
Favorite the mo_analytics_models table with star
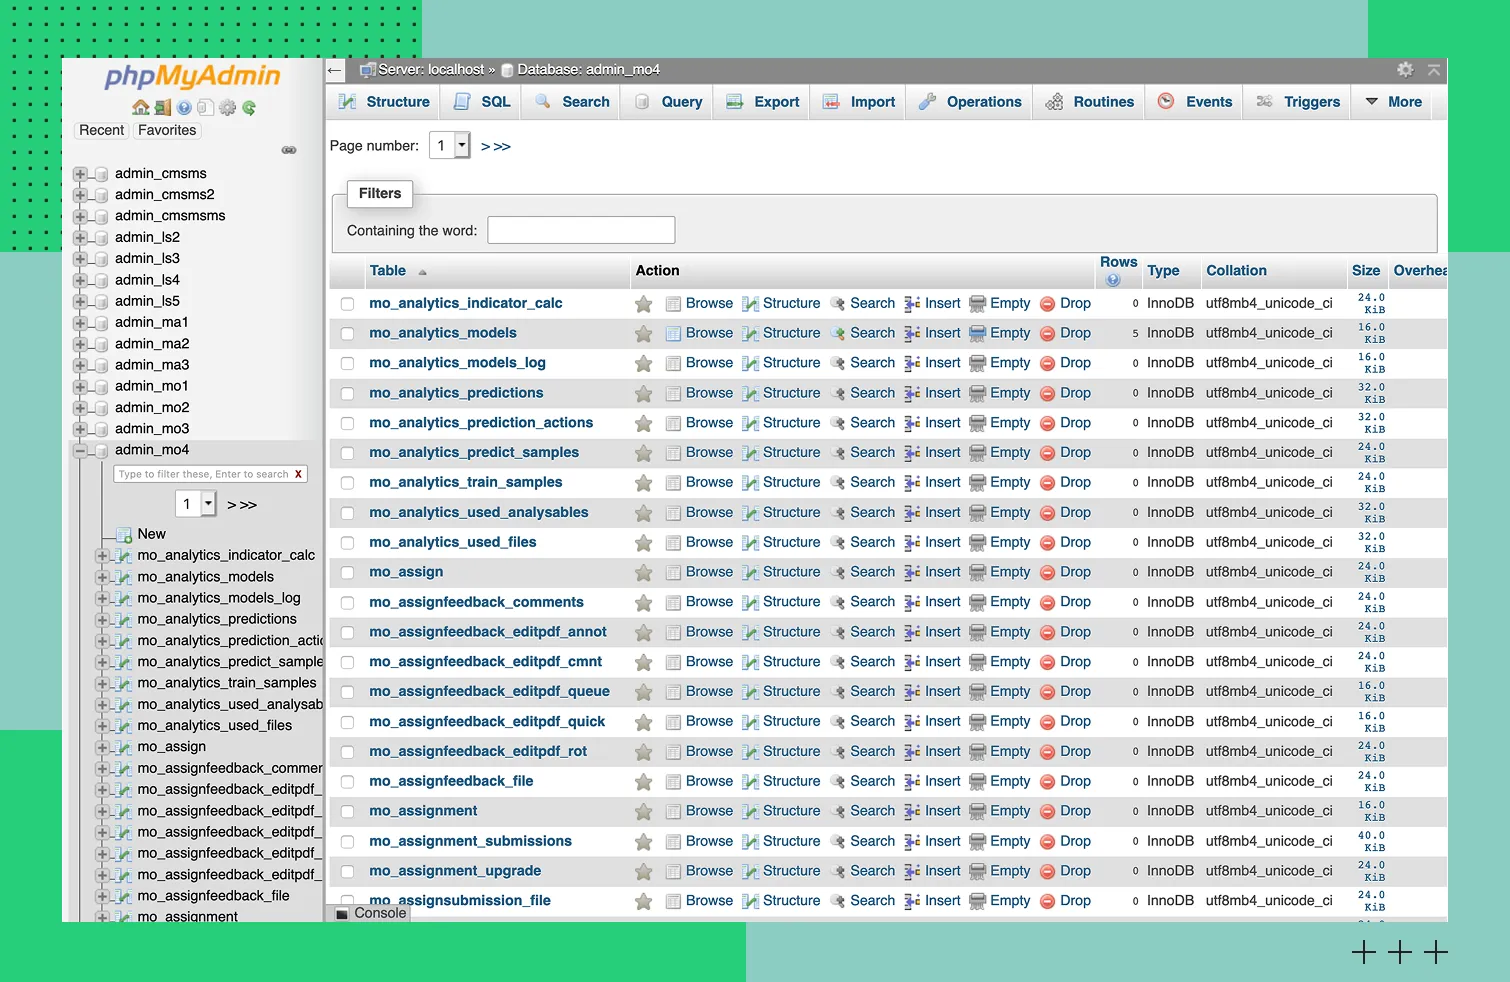click(x=643, y=334)
